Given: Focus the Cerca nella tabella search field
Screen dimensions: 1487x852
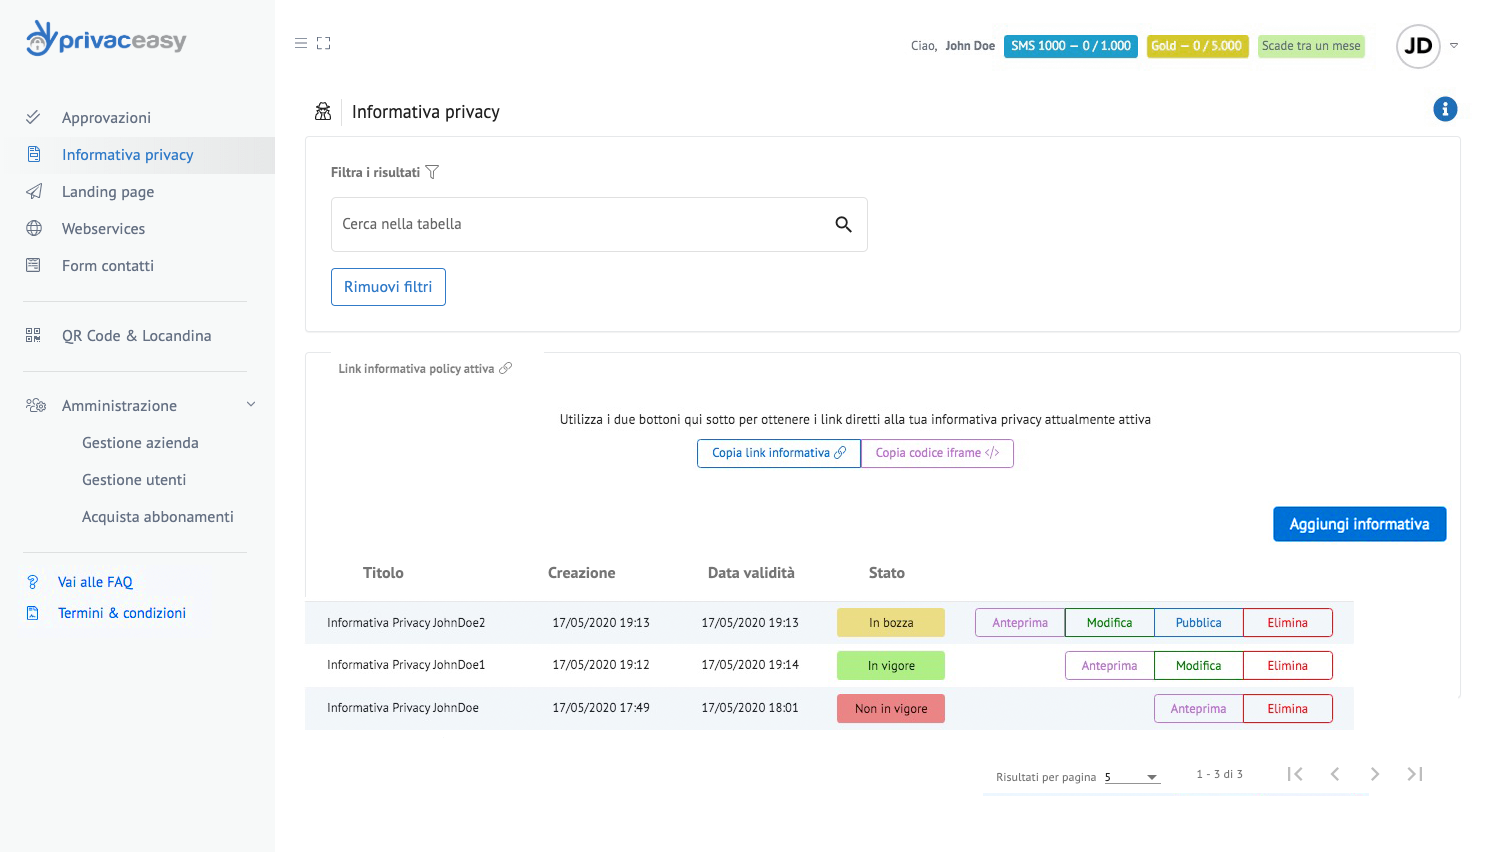Looking at the screenshot, I should [580, 225].
